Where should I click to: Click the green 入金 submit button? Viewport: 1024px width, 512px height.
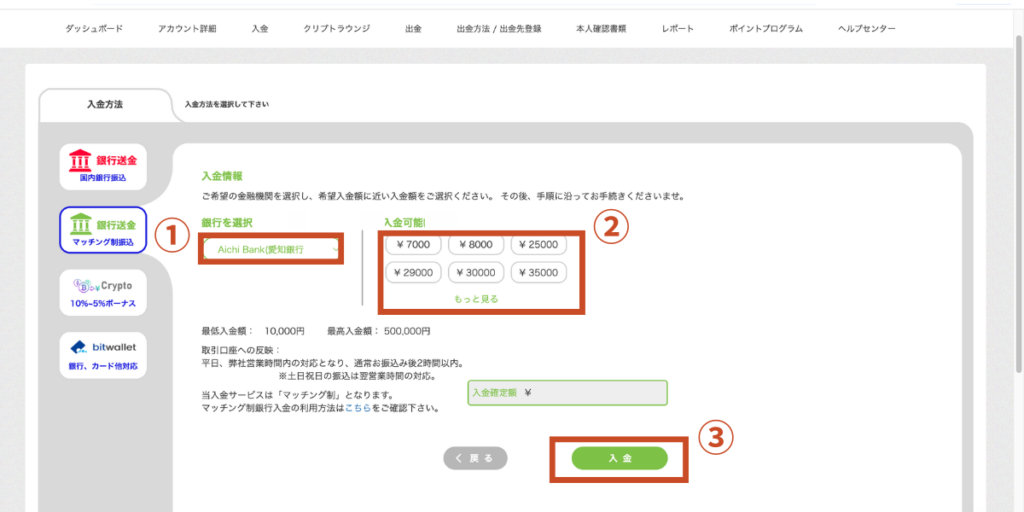point(620,458)
